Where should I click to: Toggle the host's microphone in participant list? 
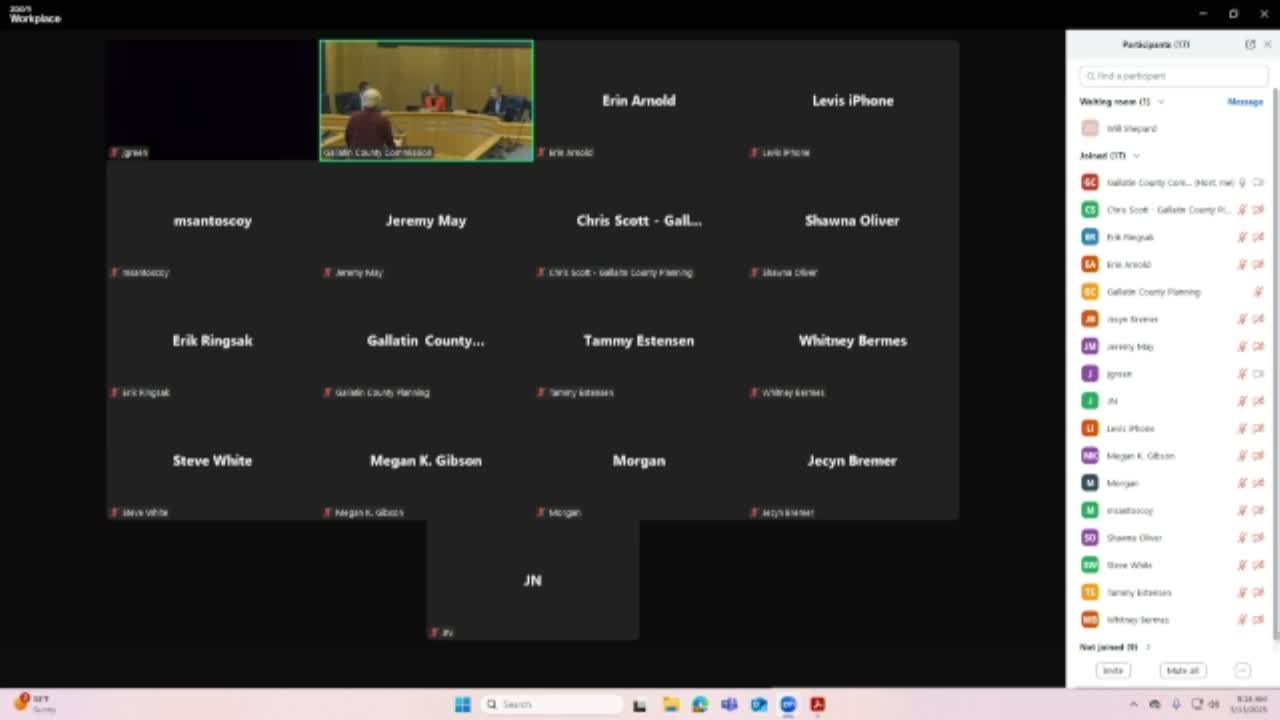pos(1242,182)
